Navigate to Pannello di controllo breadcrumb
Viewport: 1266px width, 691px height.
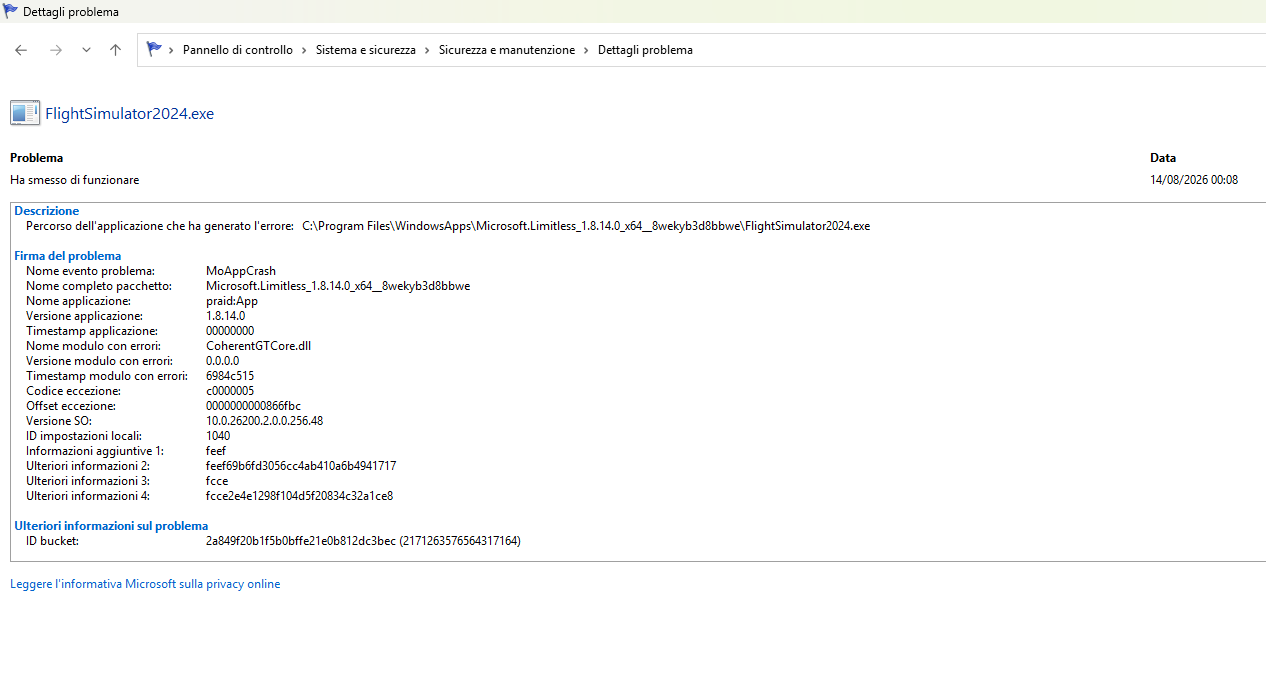tap(238, 50)
